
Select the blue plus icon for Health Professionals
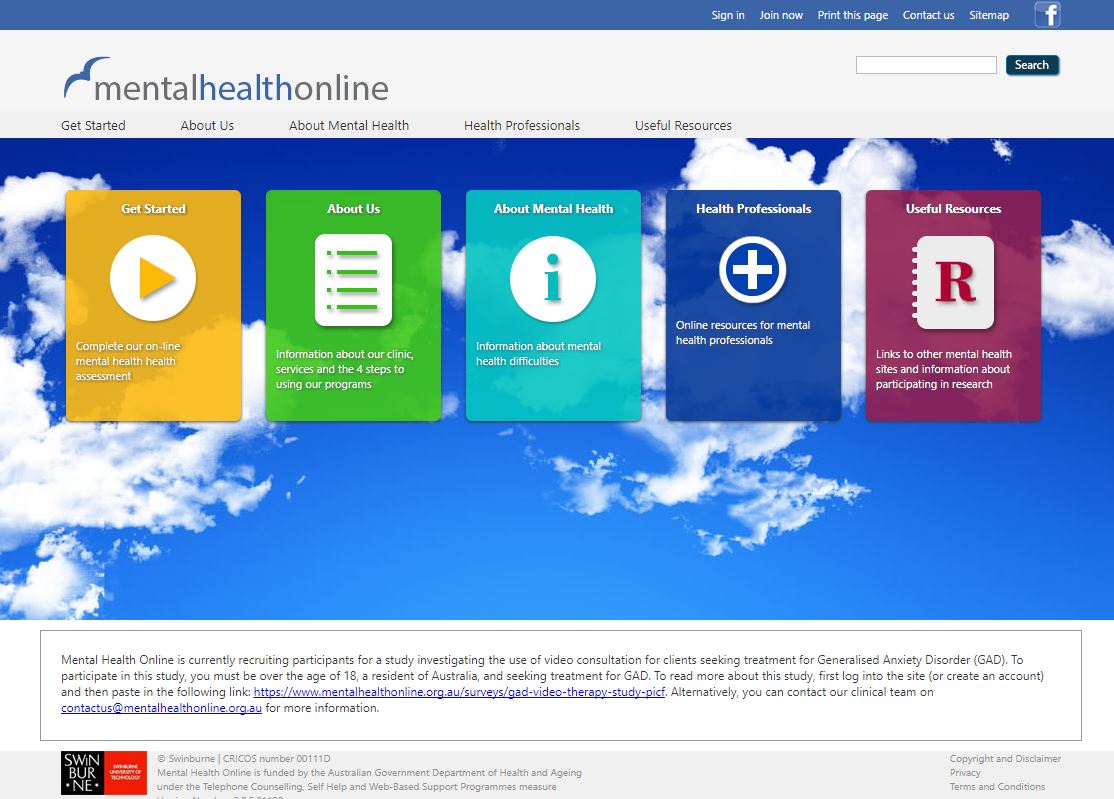click(x=753, y=269)
